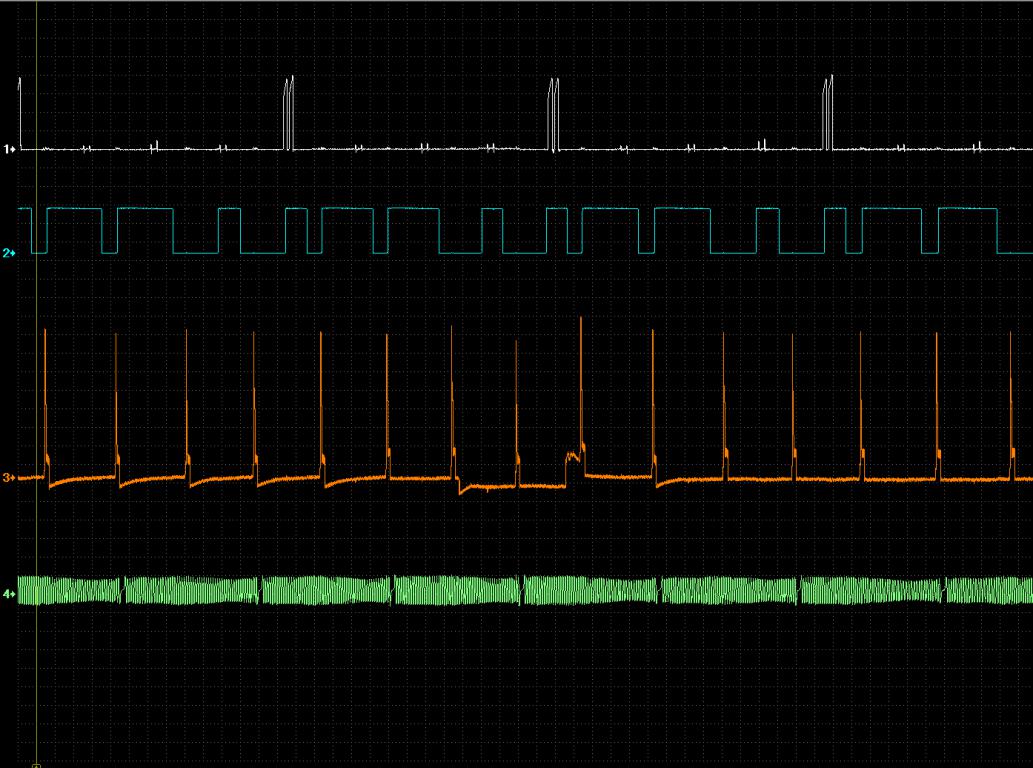The width and height of the screenshot is (1033, 768).
Task: Click the yellow time cursor handle at the bottom
Action: pyautogui.click(x=36, y=765)
